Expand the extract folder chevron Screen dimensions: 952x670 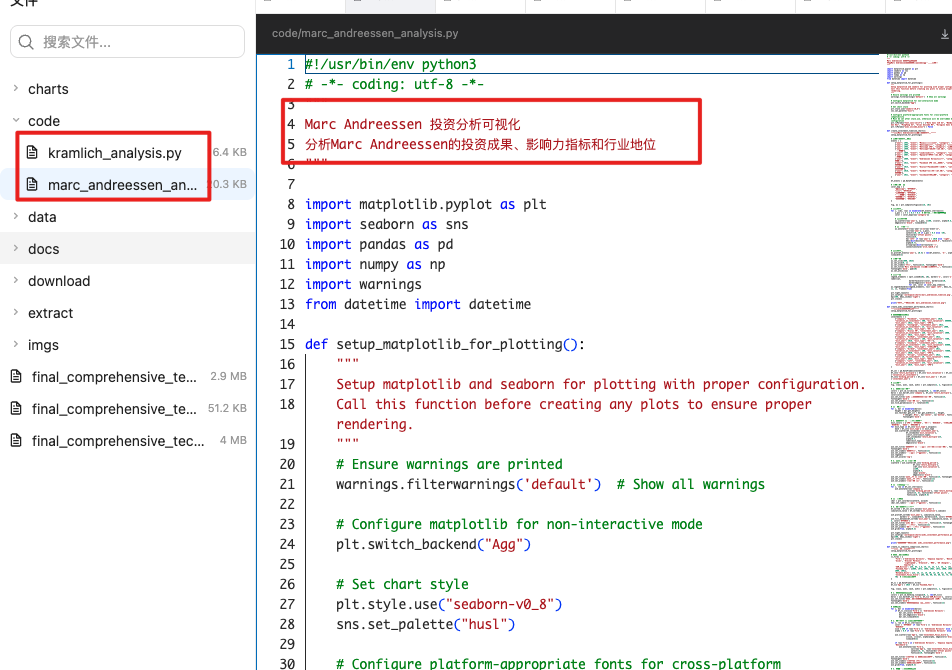click(15, 313)
